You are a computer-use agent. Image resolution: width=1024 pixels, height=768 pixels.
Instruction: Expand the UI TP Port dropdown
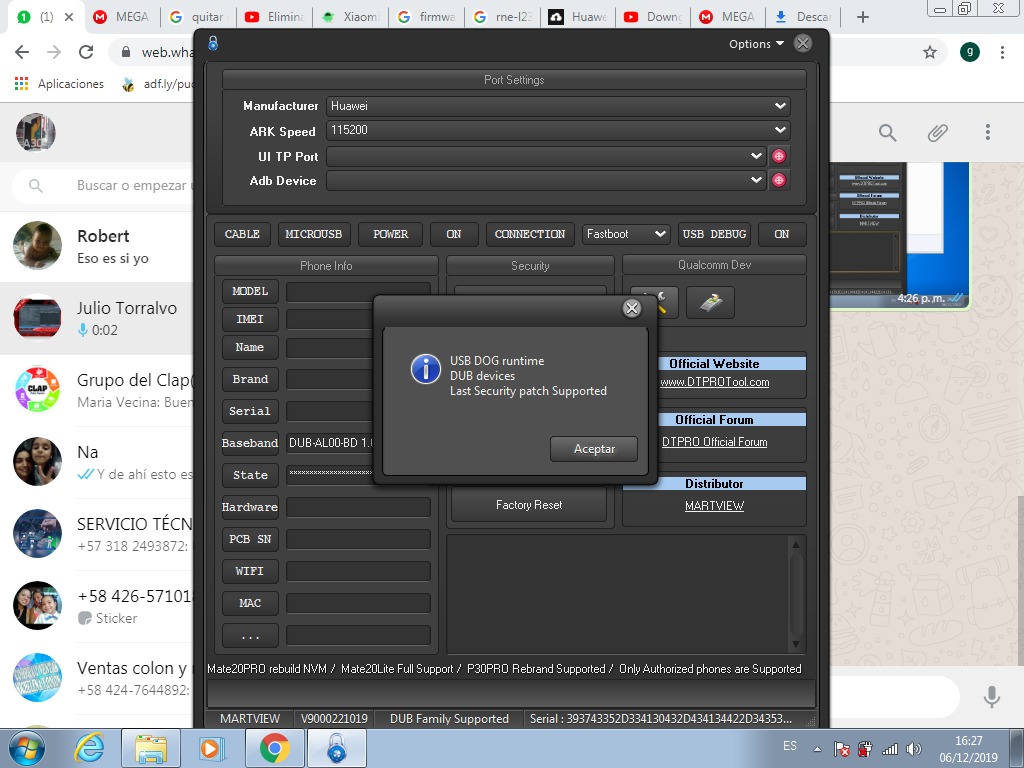pyautogui.click(x=756, y=156)
